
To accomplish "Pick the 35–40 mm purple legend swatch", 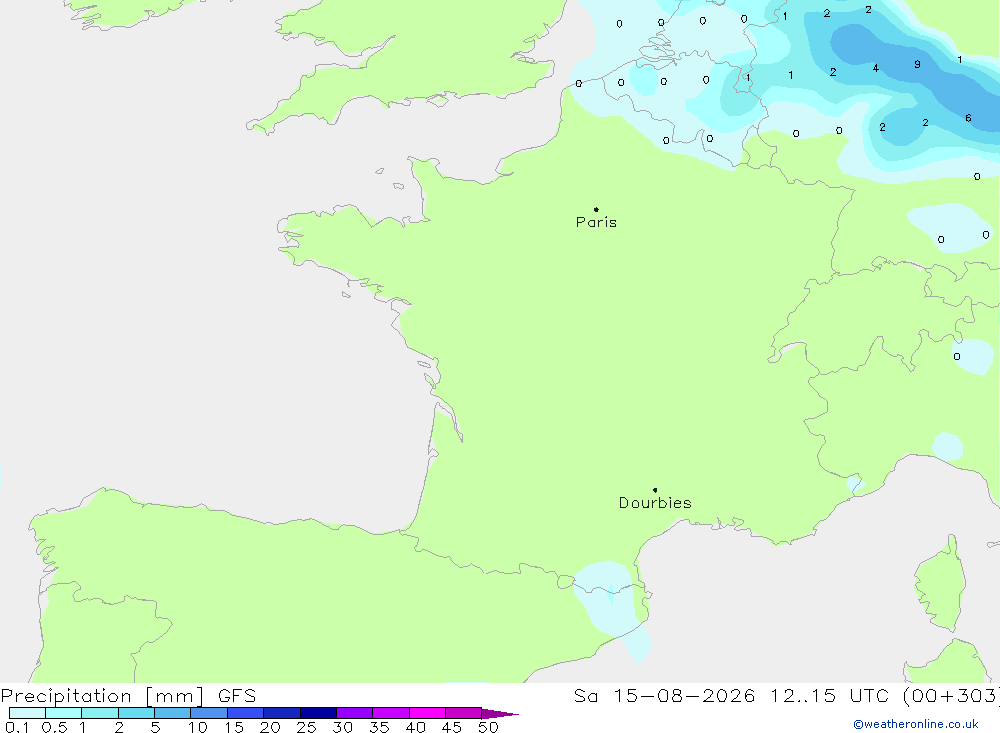I will pos(391,713).
